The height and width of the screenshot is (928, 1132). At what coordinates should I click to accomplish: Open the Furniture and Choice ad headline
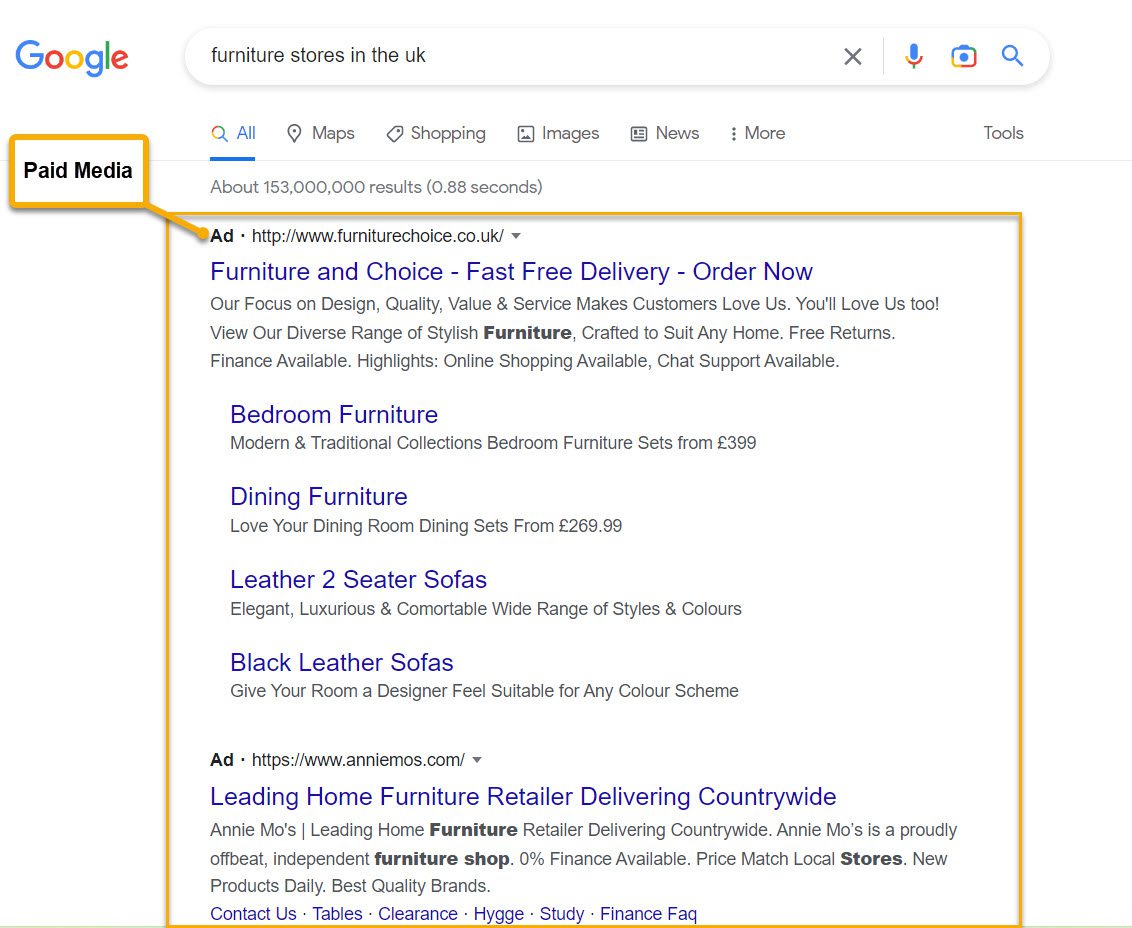511,272
